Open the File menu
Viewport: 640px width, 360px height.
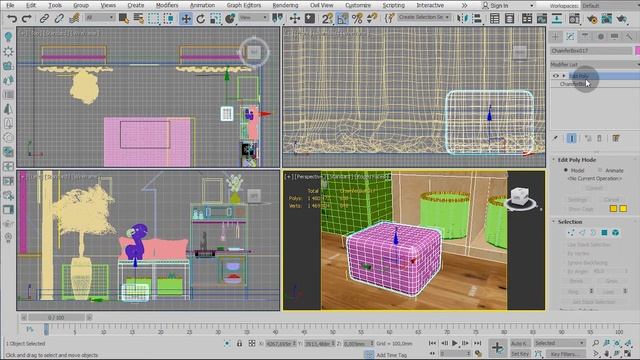pos(10,5)
